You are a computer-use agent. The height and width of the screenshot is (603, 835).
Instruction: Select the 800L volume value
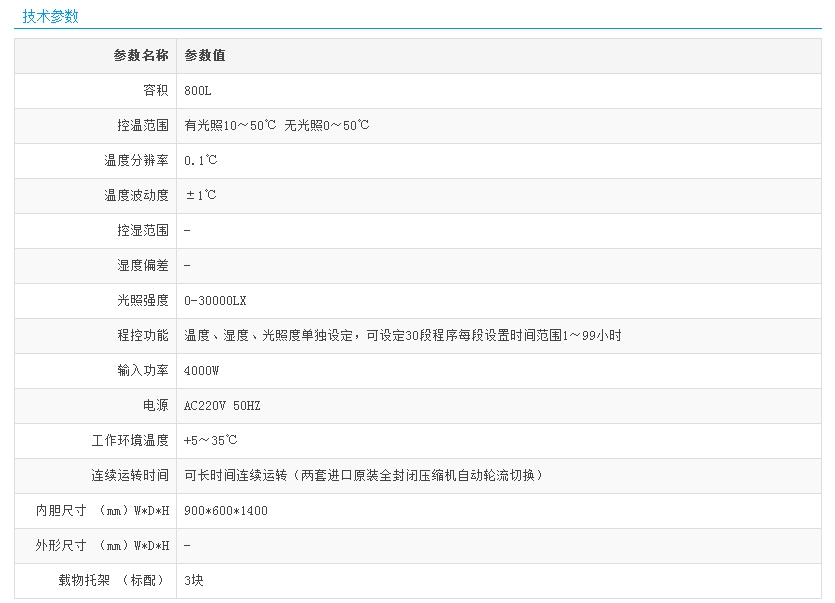click(x=198, y=91)
